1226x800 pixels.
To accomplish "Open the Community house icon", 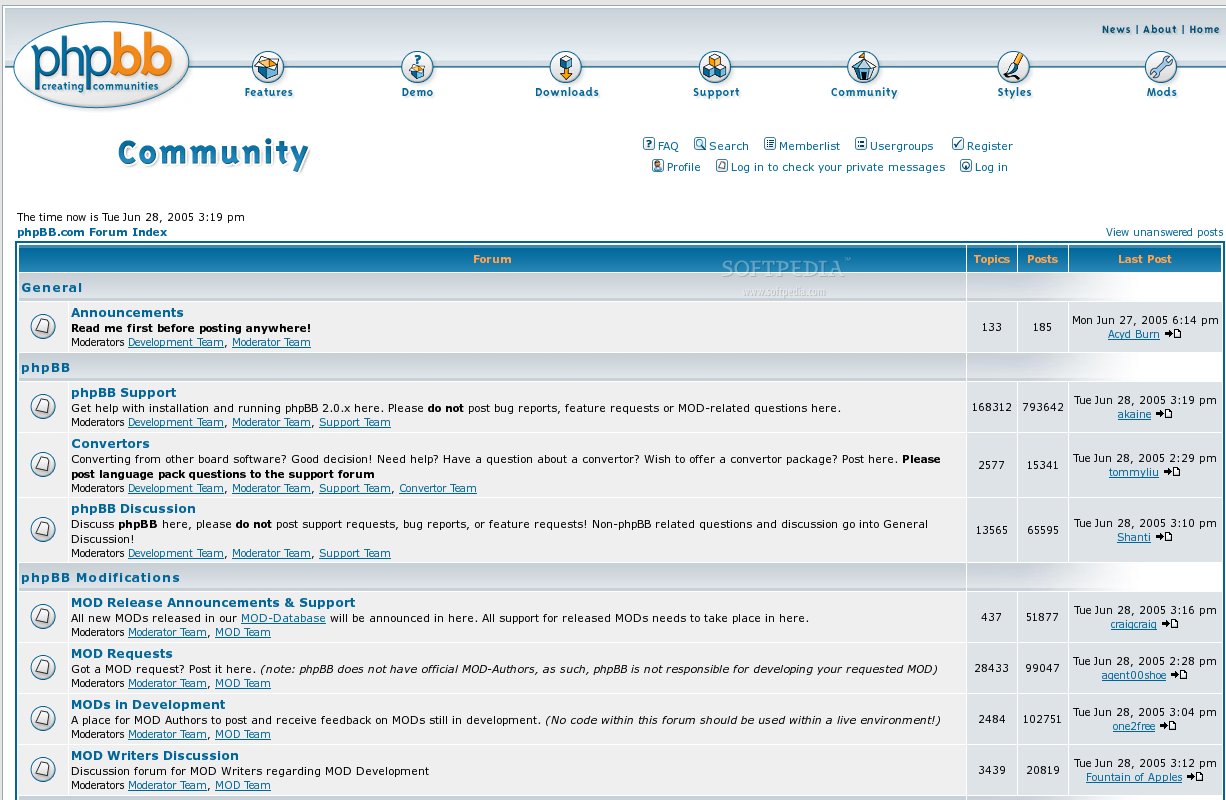I will click(863, 67).
